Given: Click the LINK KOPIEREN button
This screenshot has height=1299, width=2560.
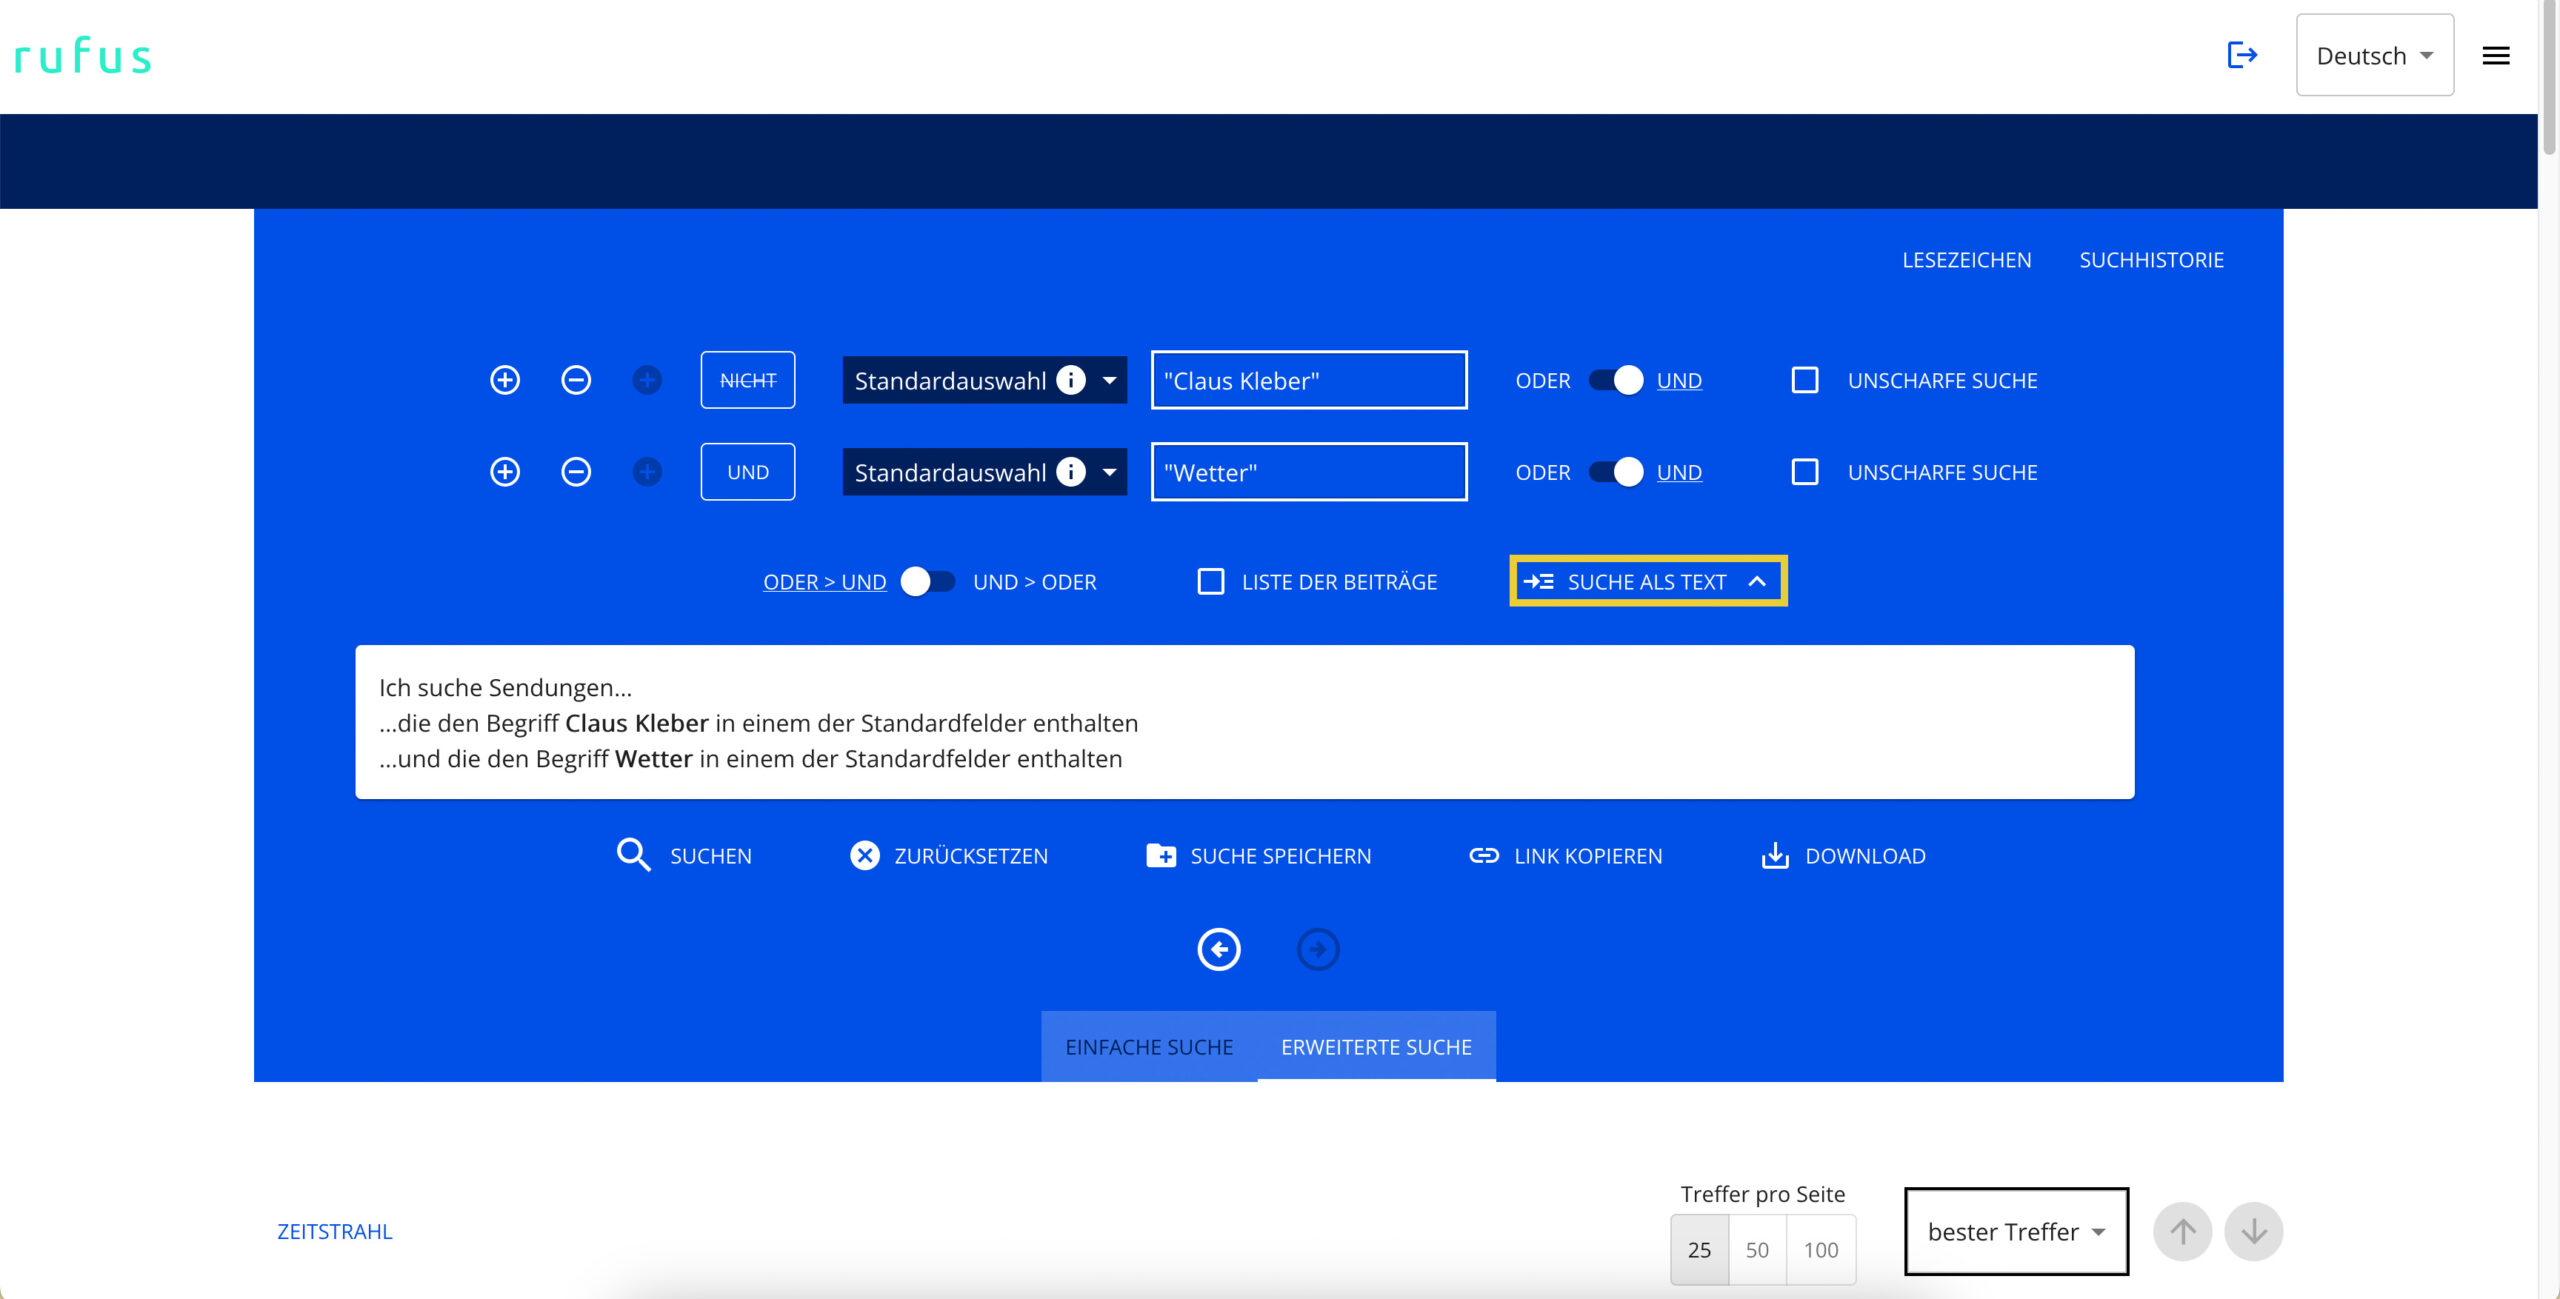Looking at the screenshot, I should (x=1566, y=855).
